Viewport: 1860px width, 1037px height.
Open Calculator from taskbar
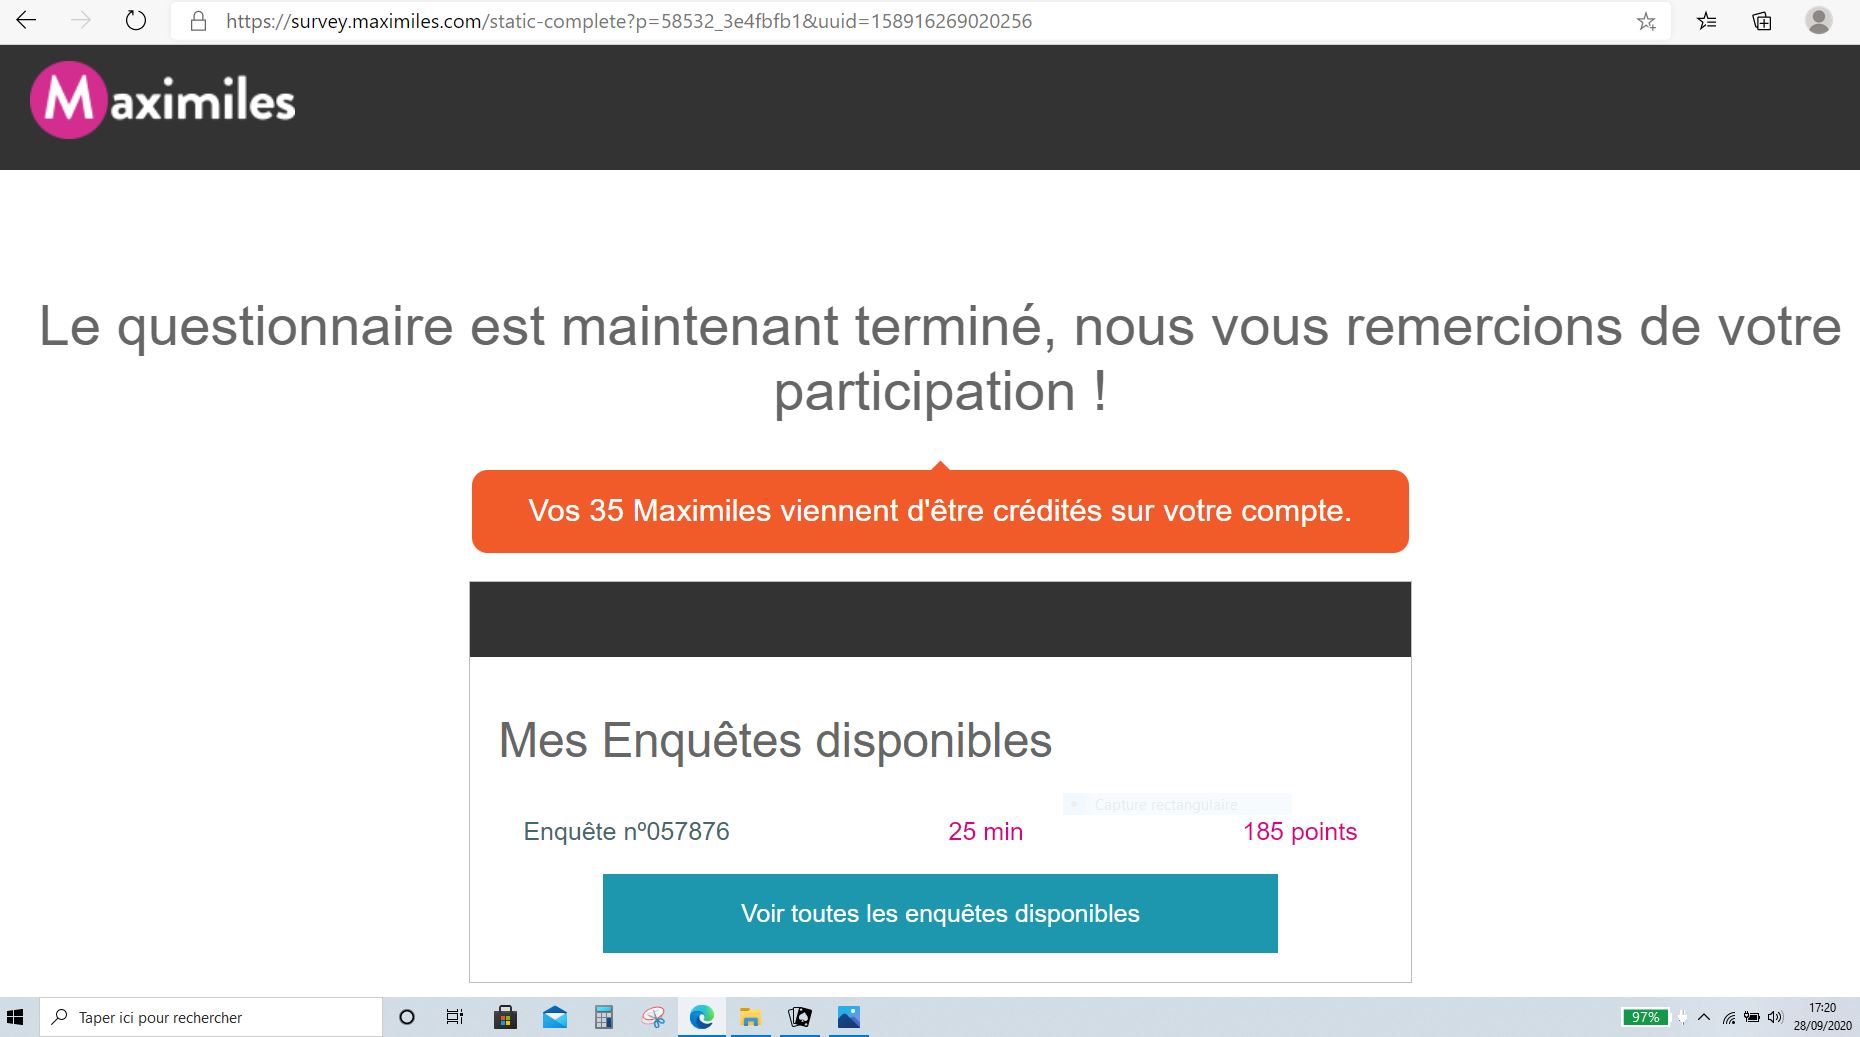point(603,1017)
